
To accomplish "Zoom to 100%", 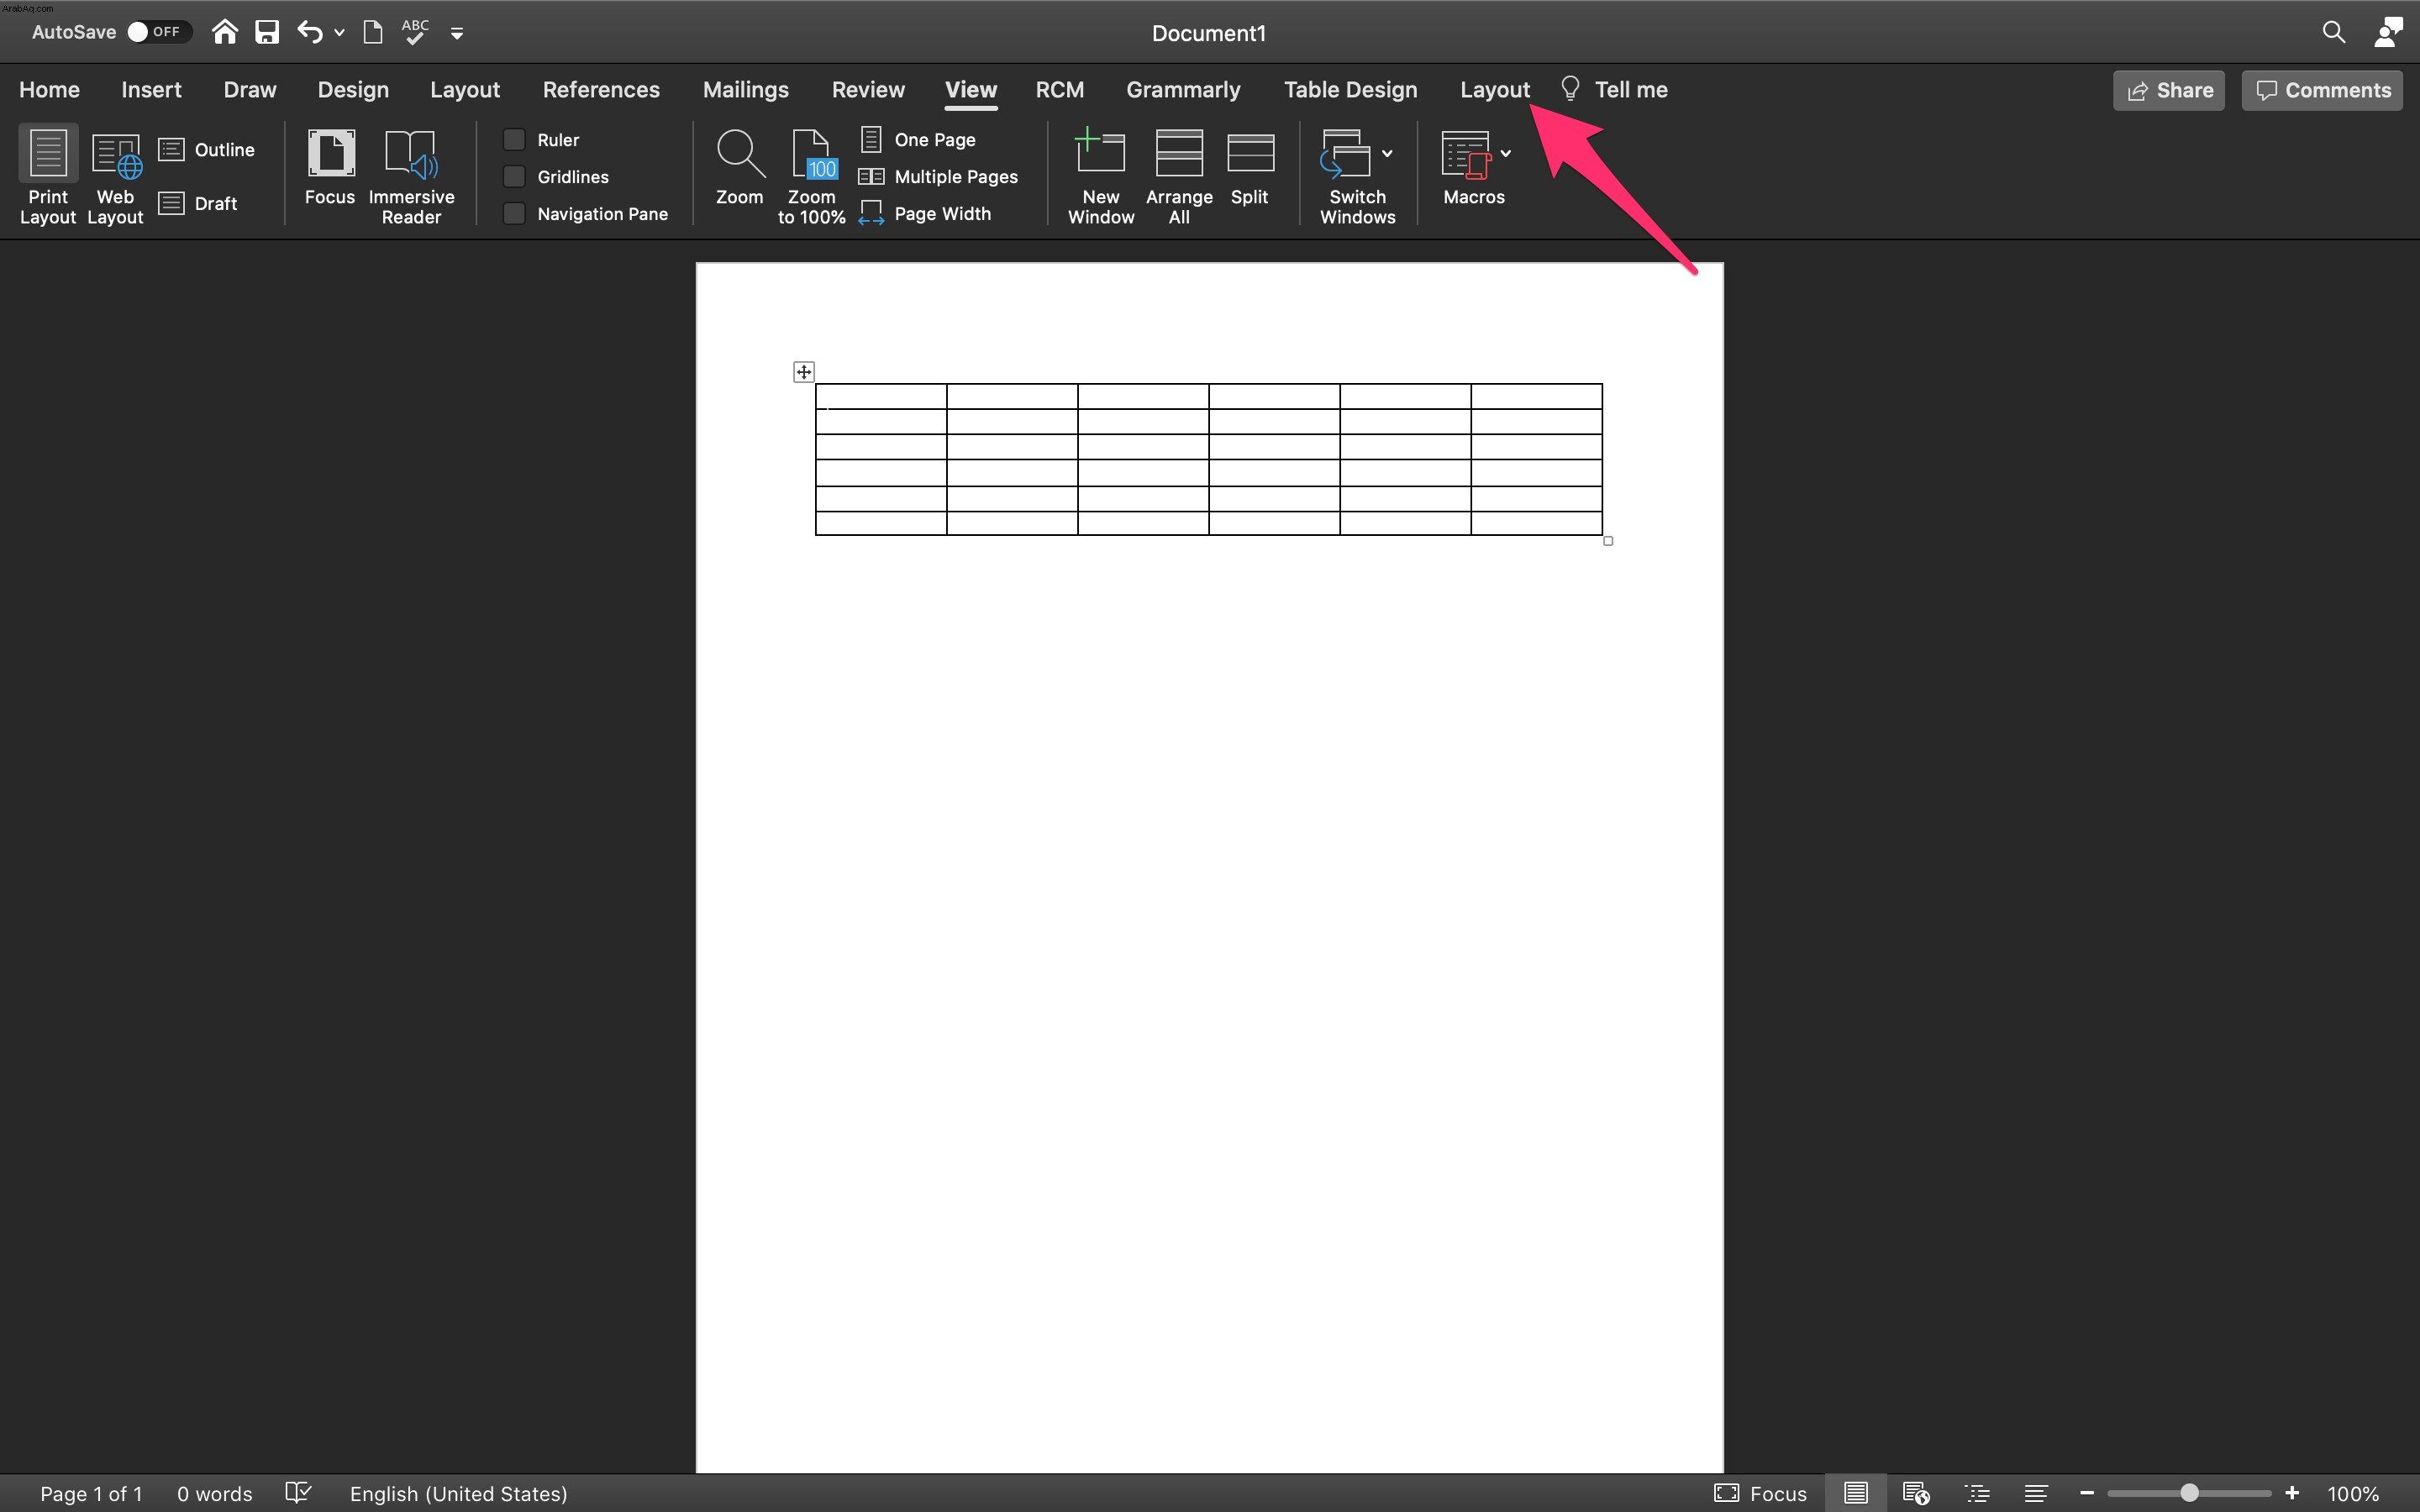I will click(811, 177).
